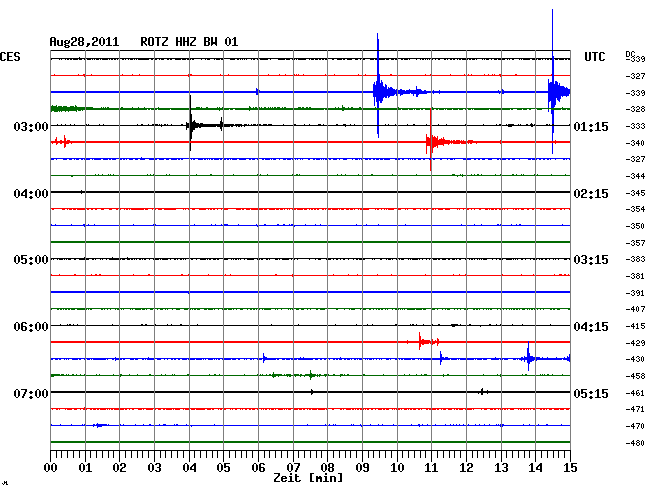Select the DC offset value -333

click(x=635, y=126)
